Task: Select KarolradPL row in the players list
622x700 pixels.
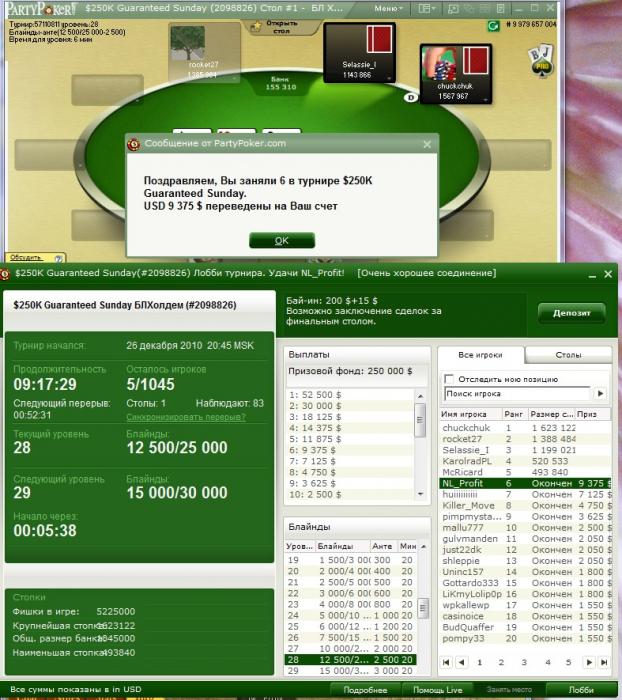Action: pos(525,461)
